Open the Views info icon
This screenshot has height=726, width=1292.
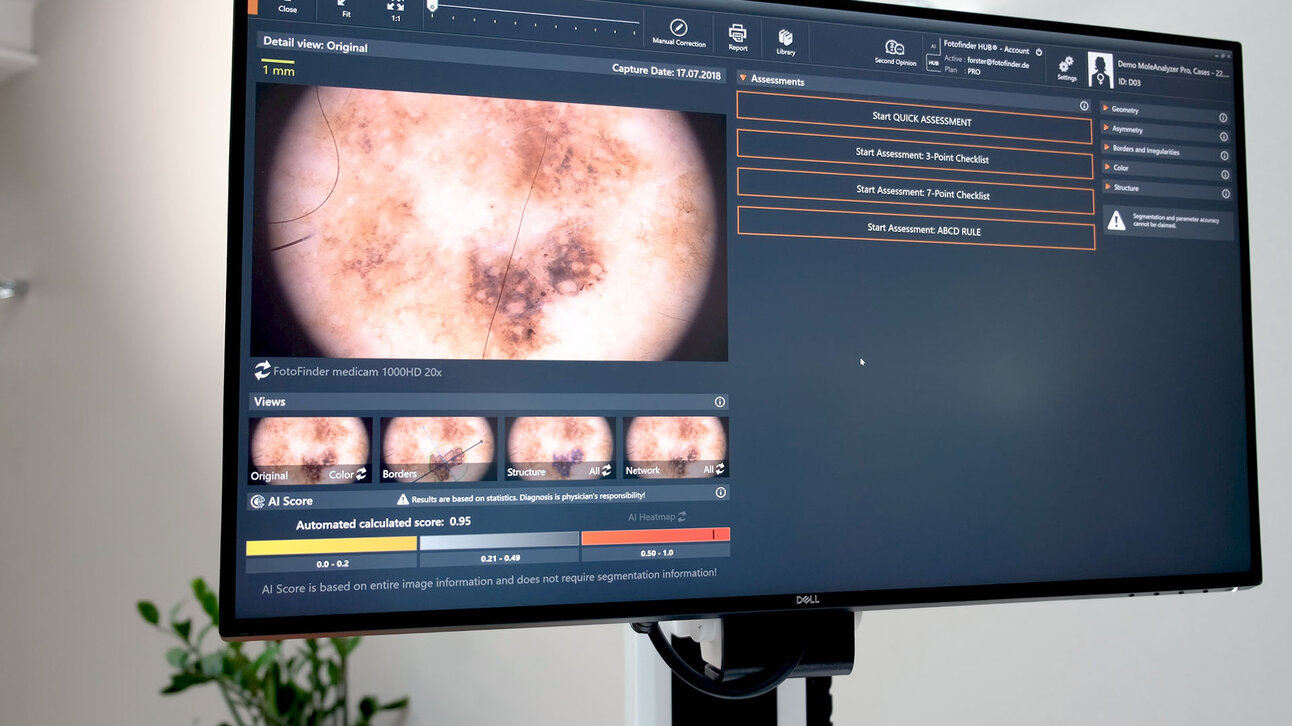pyautogui.click(x=718, y=401)
